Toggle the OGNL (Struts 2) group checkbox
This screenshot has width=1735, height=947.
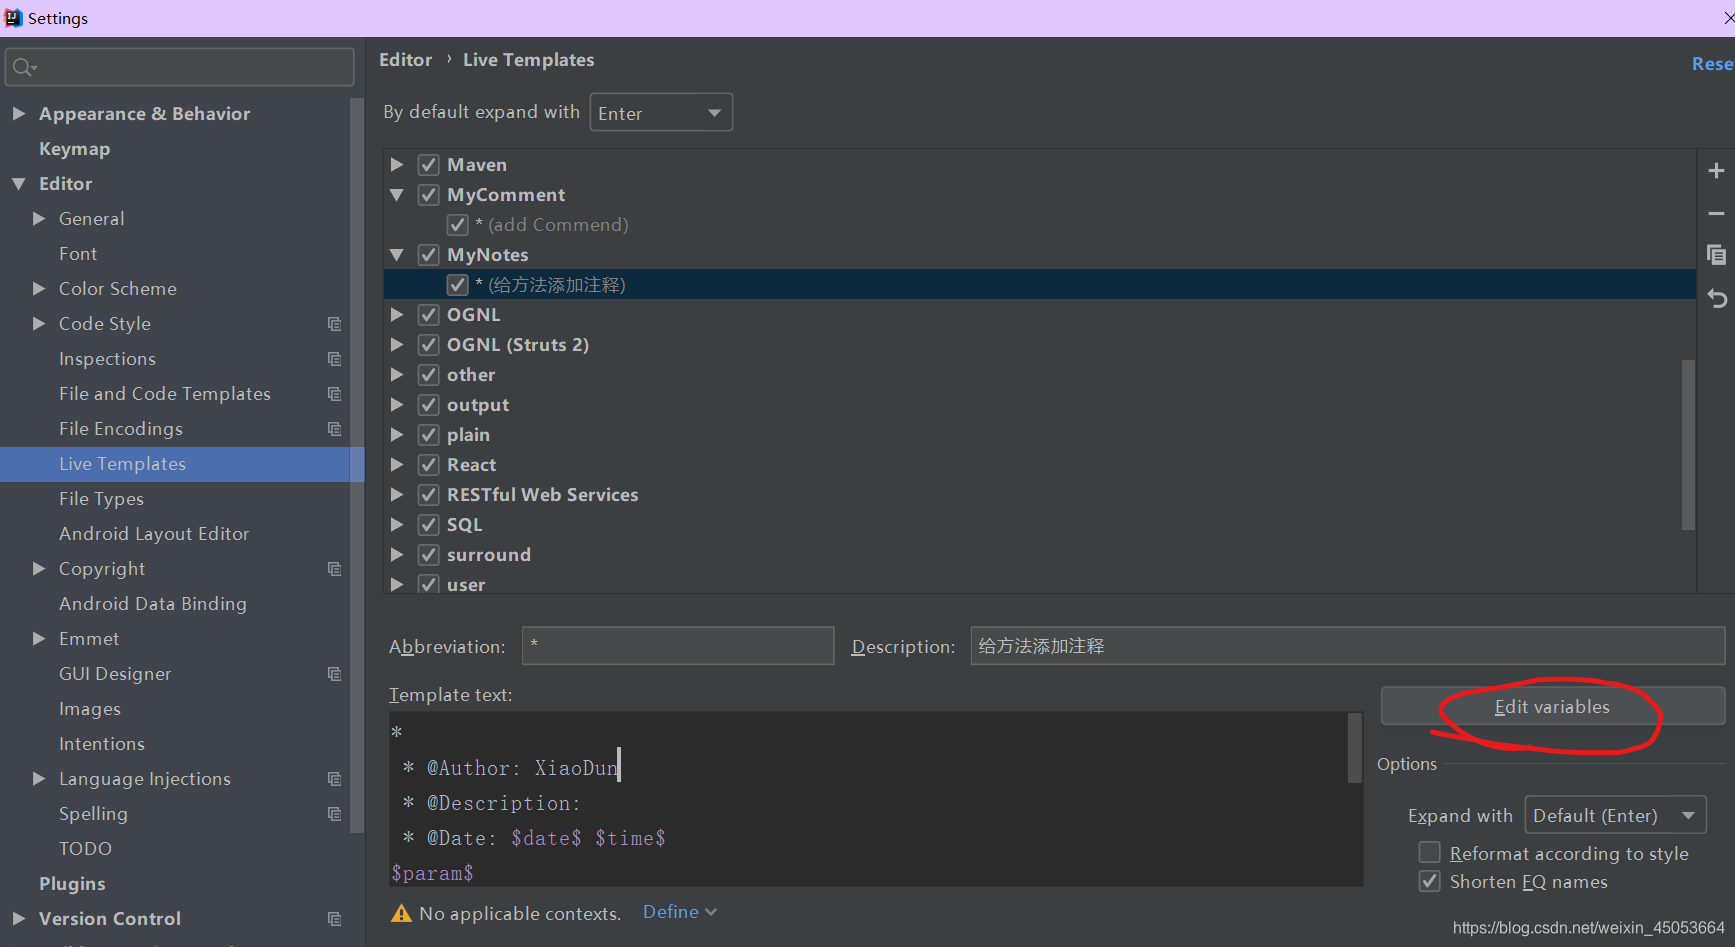429,345
